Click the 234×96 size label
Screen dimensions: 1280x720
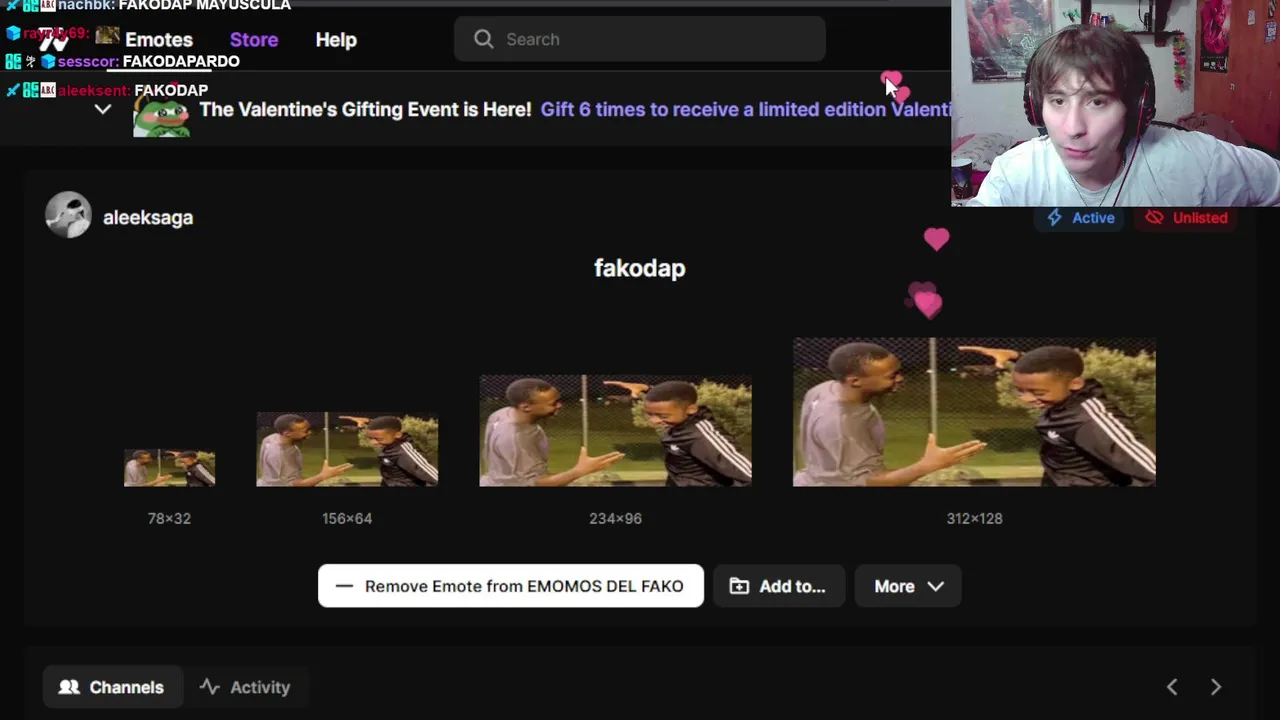(615, 518)
